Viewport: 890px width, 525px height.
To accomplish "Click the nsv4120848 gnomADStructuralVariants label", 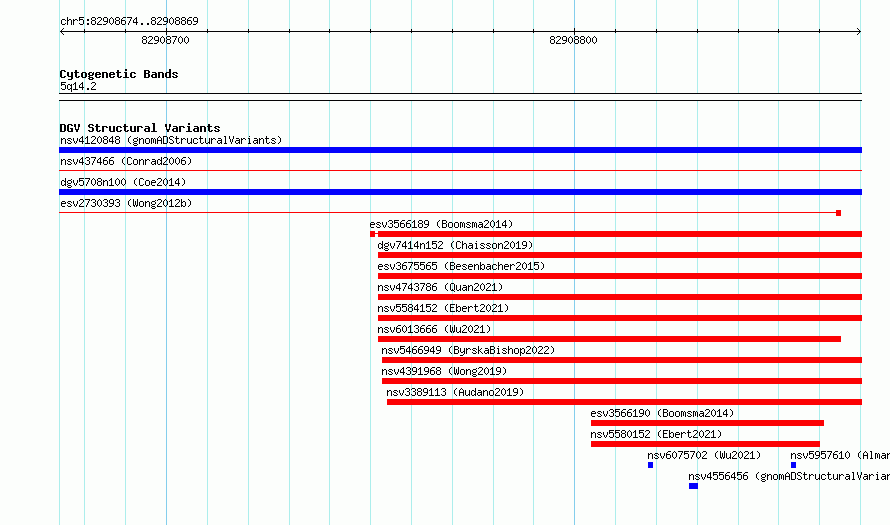I will point(171,140).
